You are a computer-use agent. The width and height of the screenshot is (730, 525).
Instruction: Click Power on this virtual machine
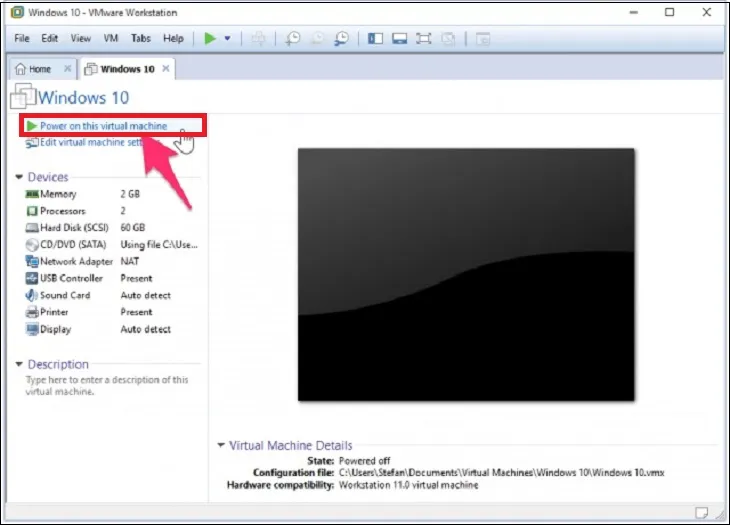[x=103, y=126]
